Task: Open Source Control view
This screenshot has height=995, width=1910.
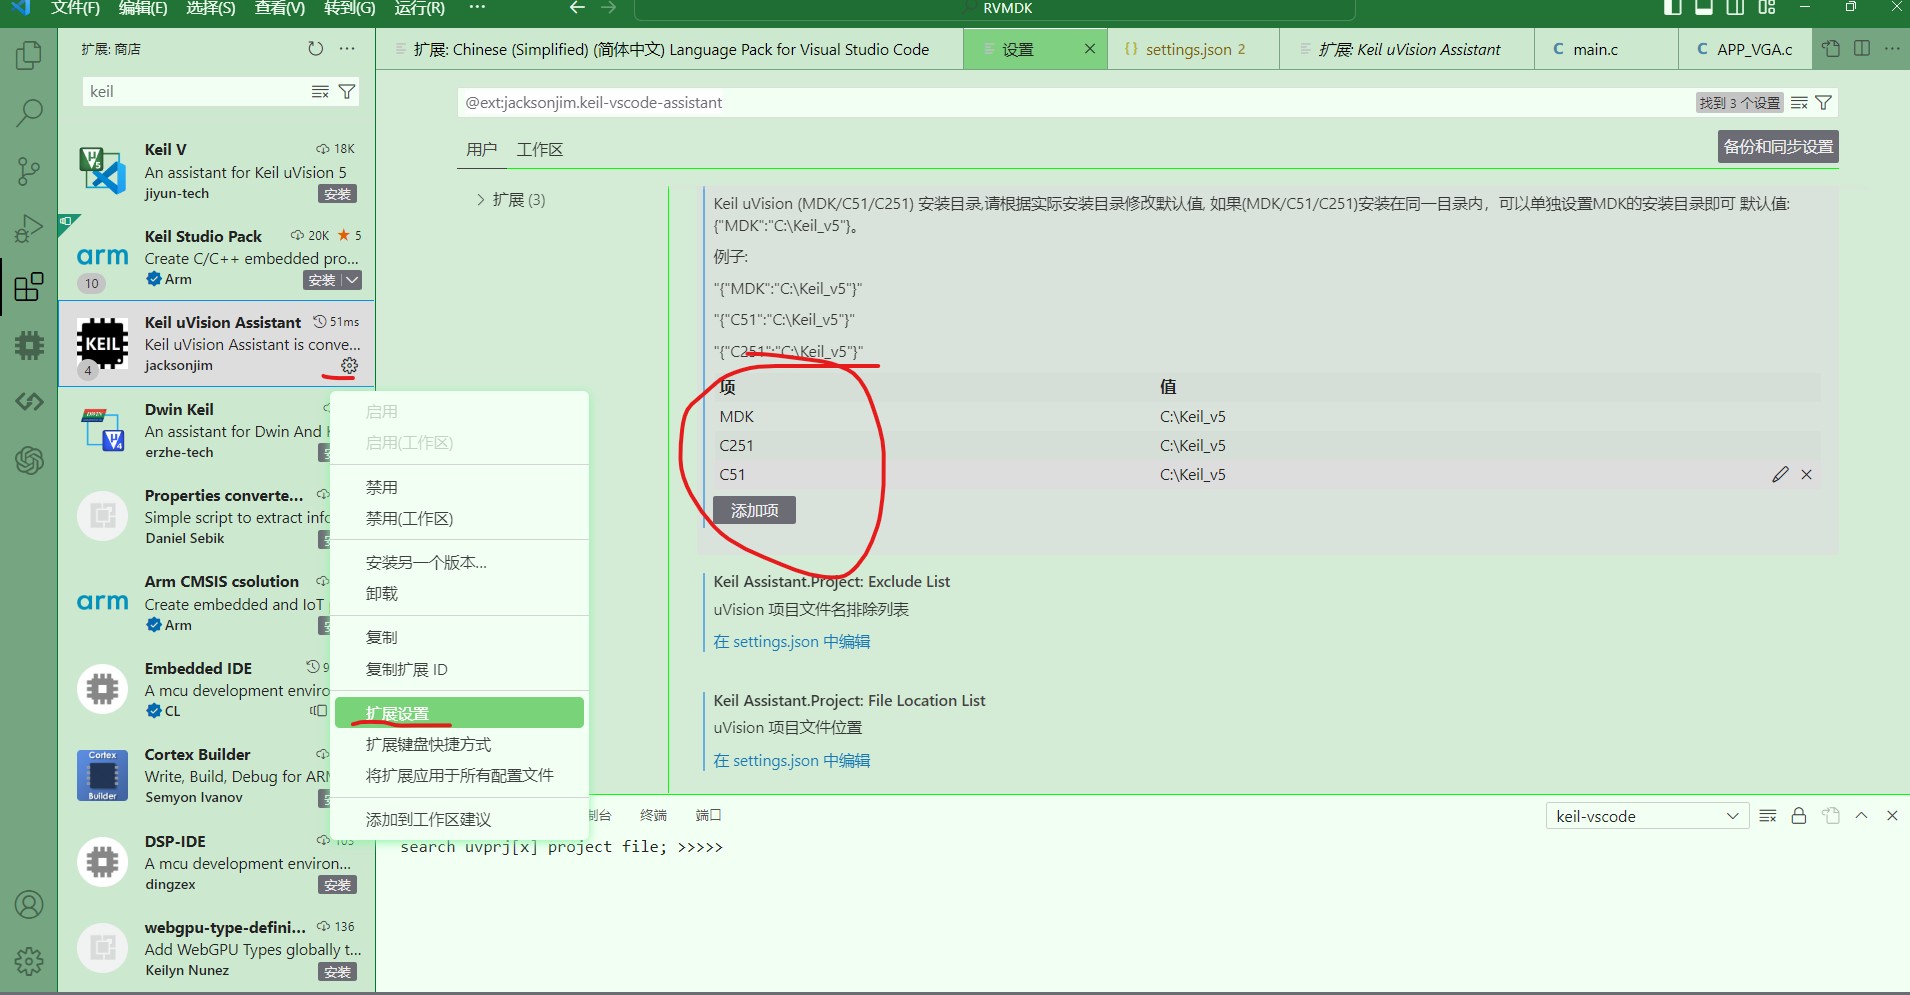Action: coord(29,171)
